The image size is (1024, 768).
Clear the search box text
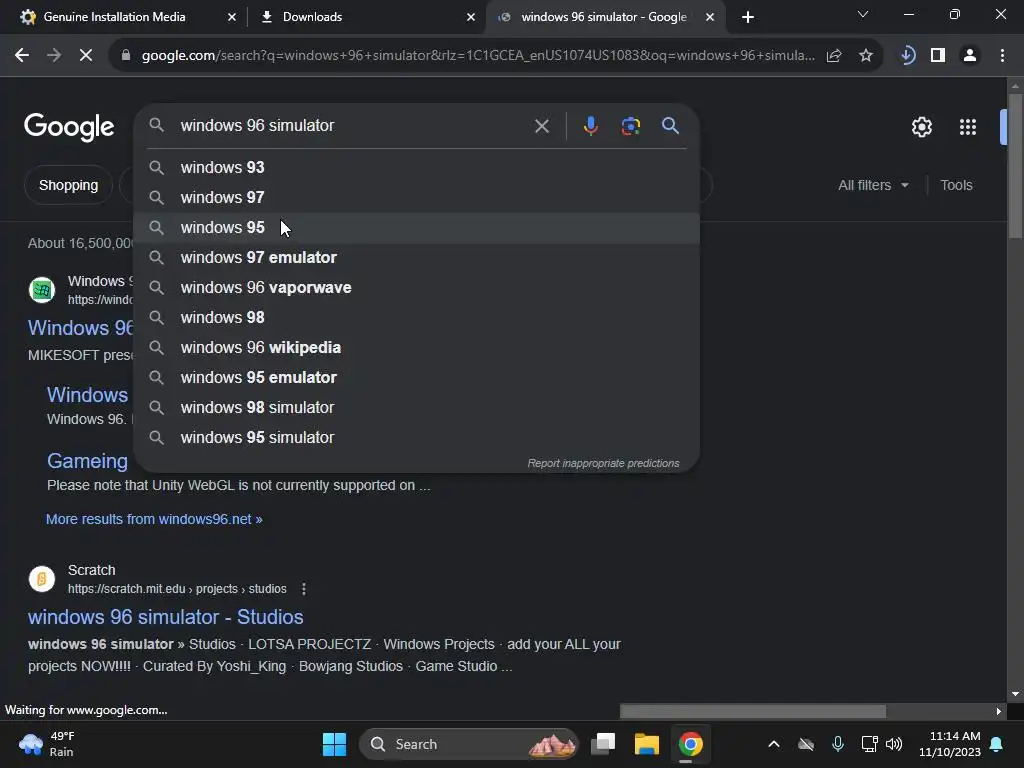pyautogui.click(x=542, y=126)
